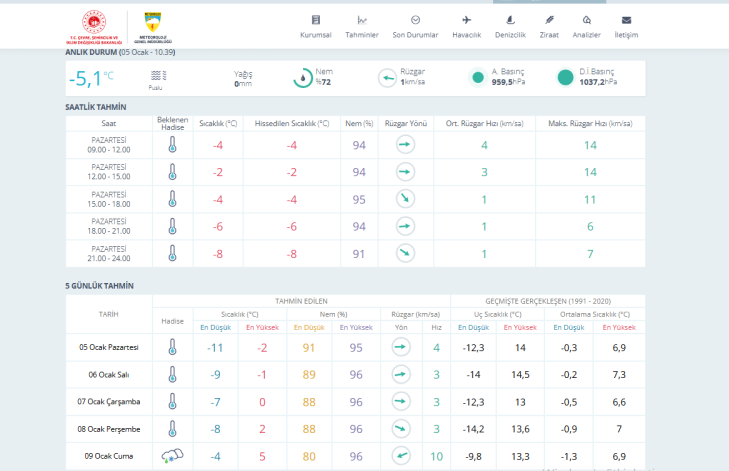
Task: Open the Kurumsal menu icon
Action: click(316, 20)
